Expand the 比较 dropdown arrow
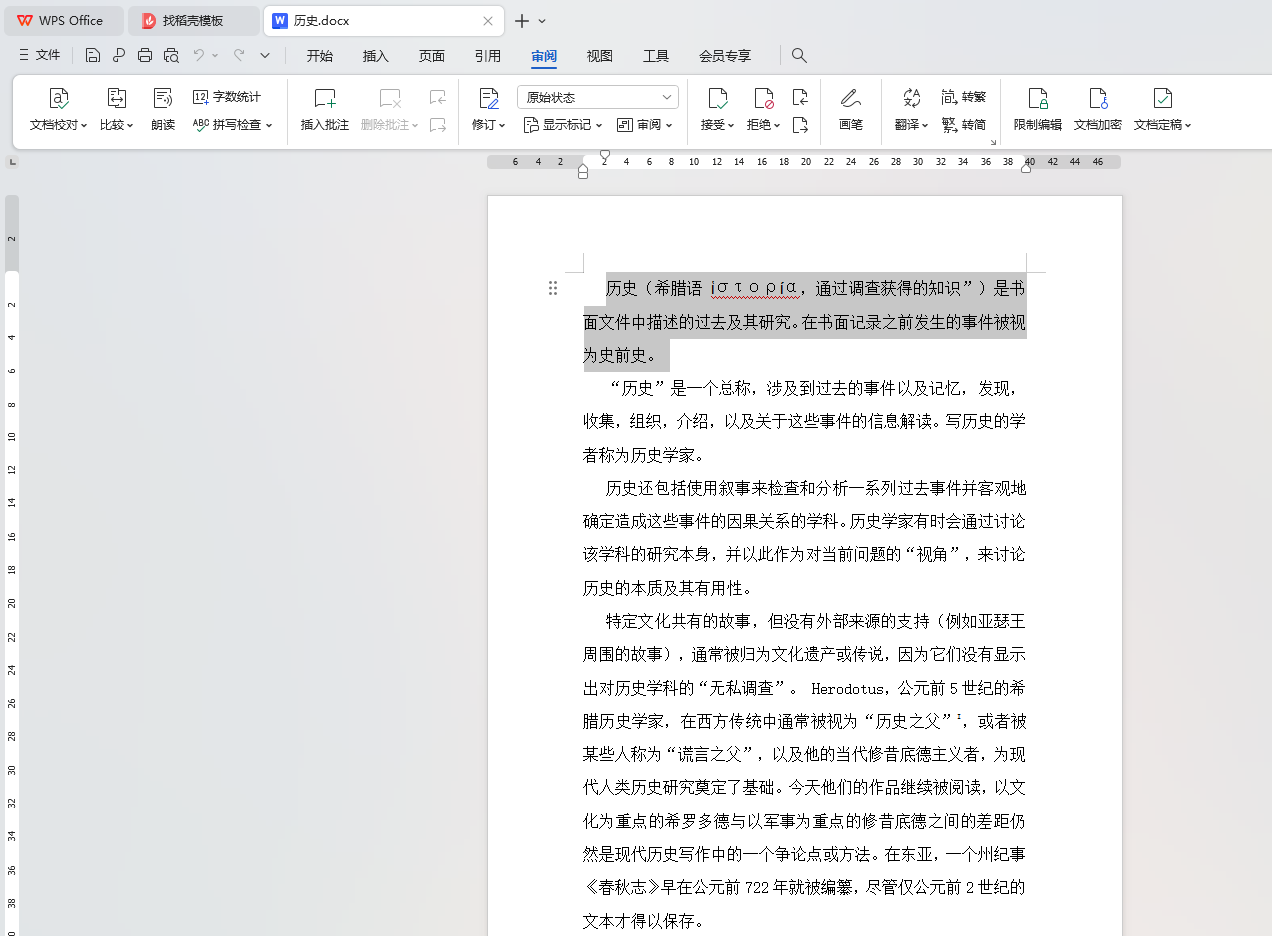The height and width of the screenshot is (936, 1272). click(130, 126)
